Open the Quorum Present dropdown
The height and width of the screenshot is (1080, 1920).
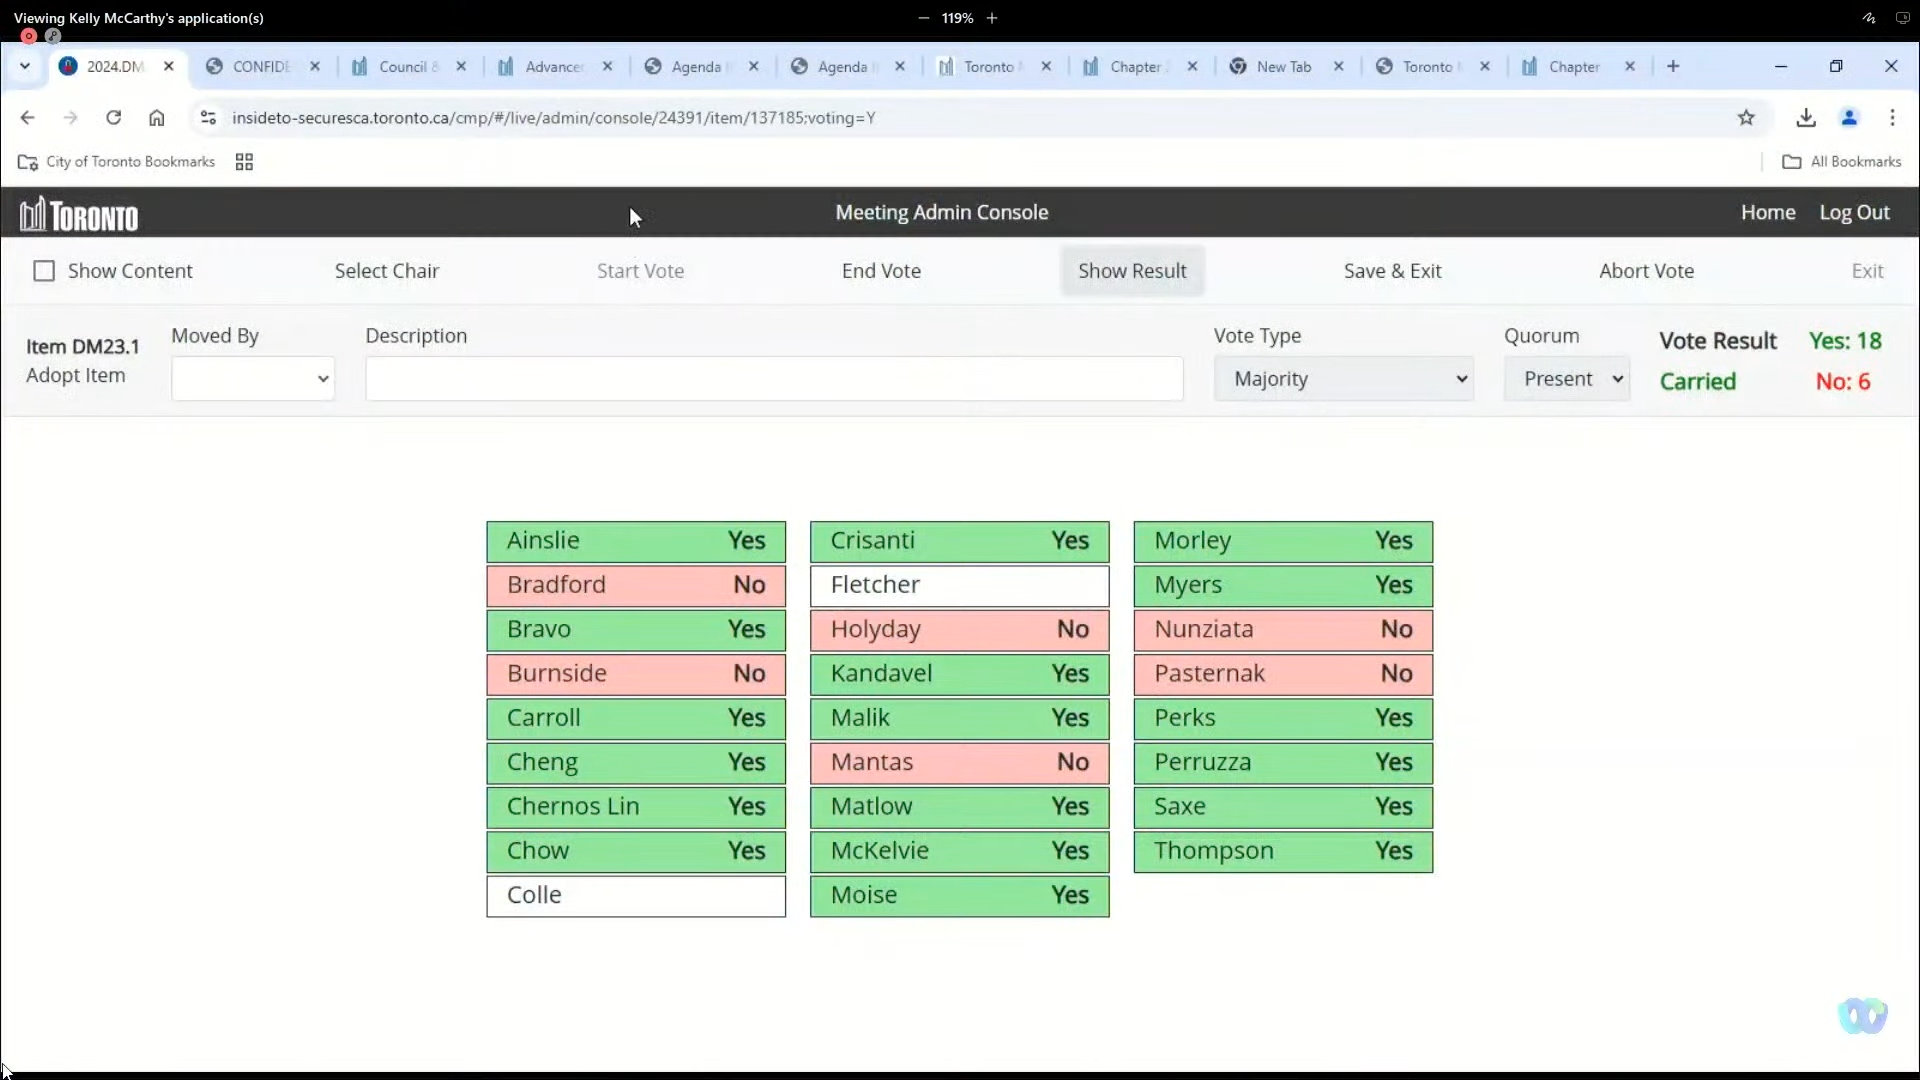(1567, 379)
